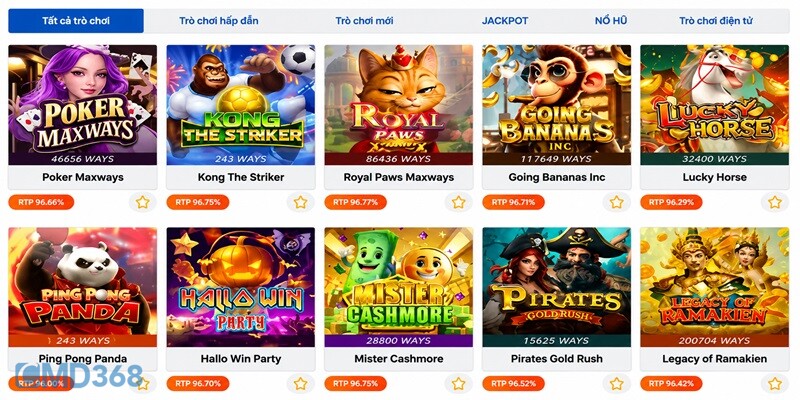The image size is (800, 400).
Task: Launch the Kong The Striker game thumbnail
Action: [x=241, y=105]
